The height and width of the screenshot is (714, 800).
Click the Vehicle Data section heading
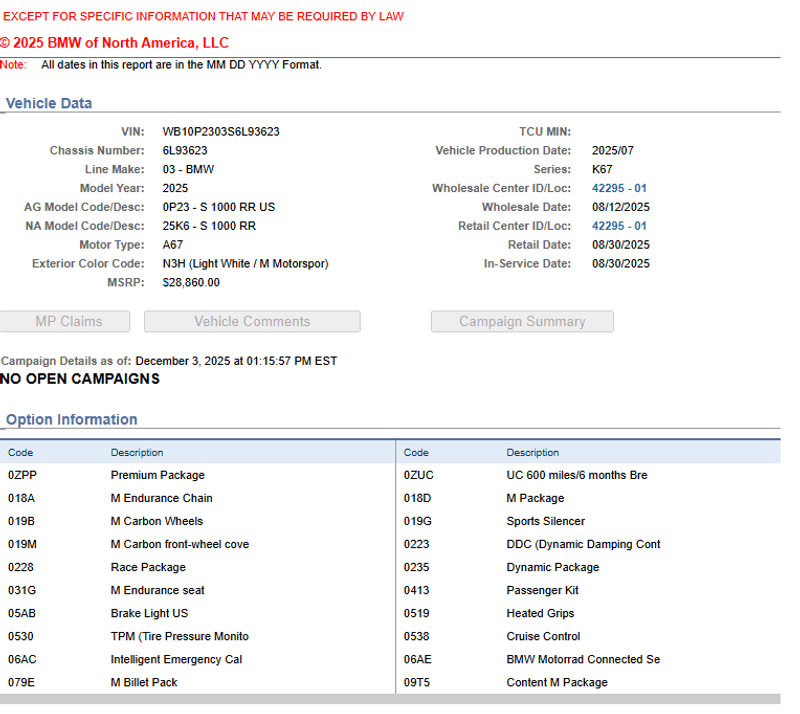tap(49, 103)
